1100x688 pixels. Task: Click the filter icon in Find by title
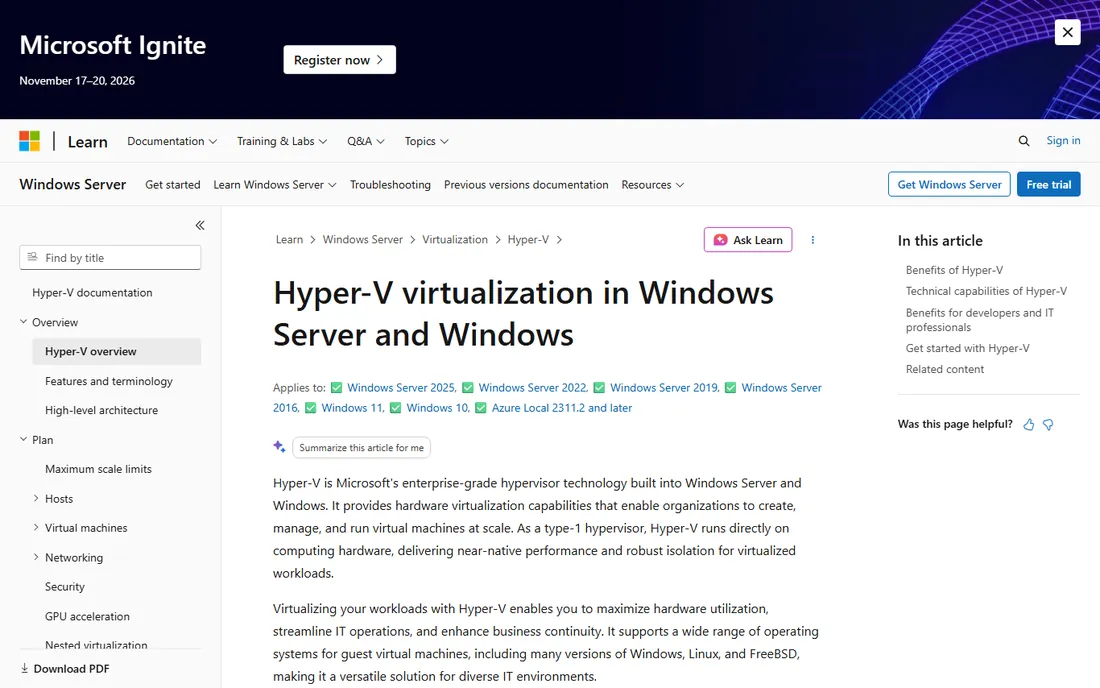(x=32, y=257)
